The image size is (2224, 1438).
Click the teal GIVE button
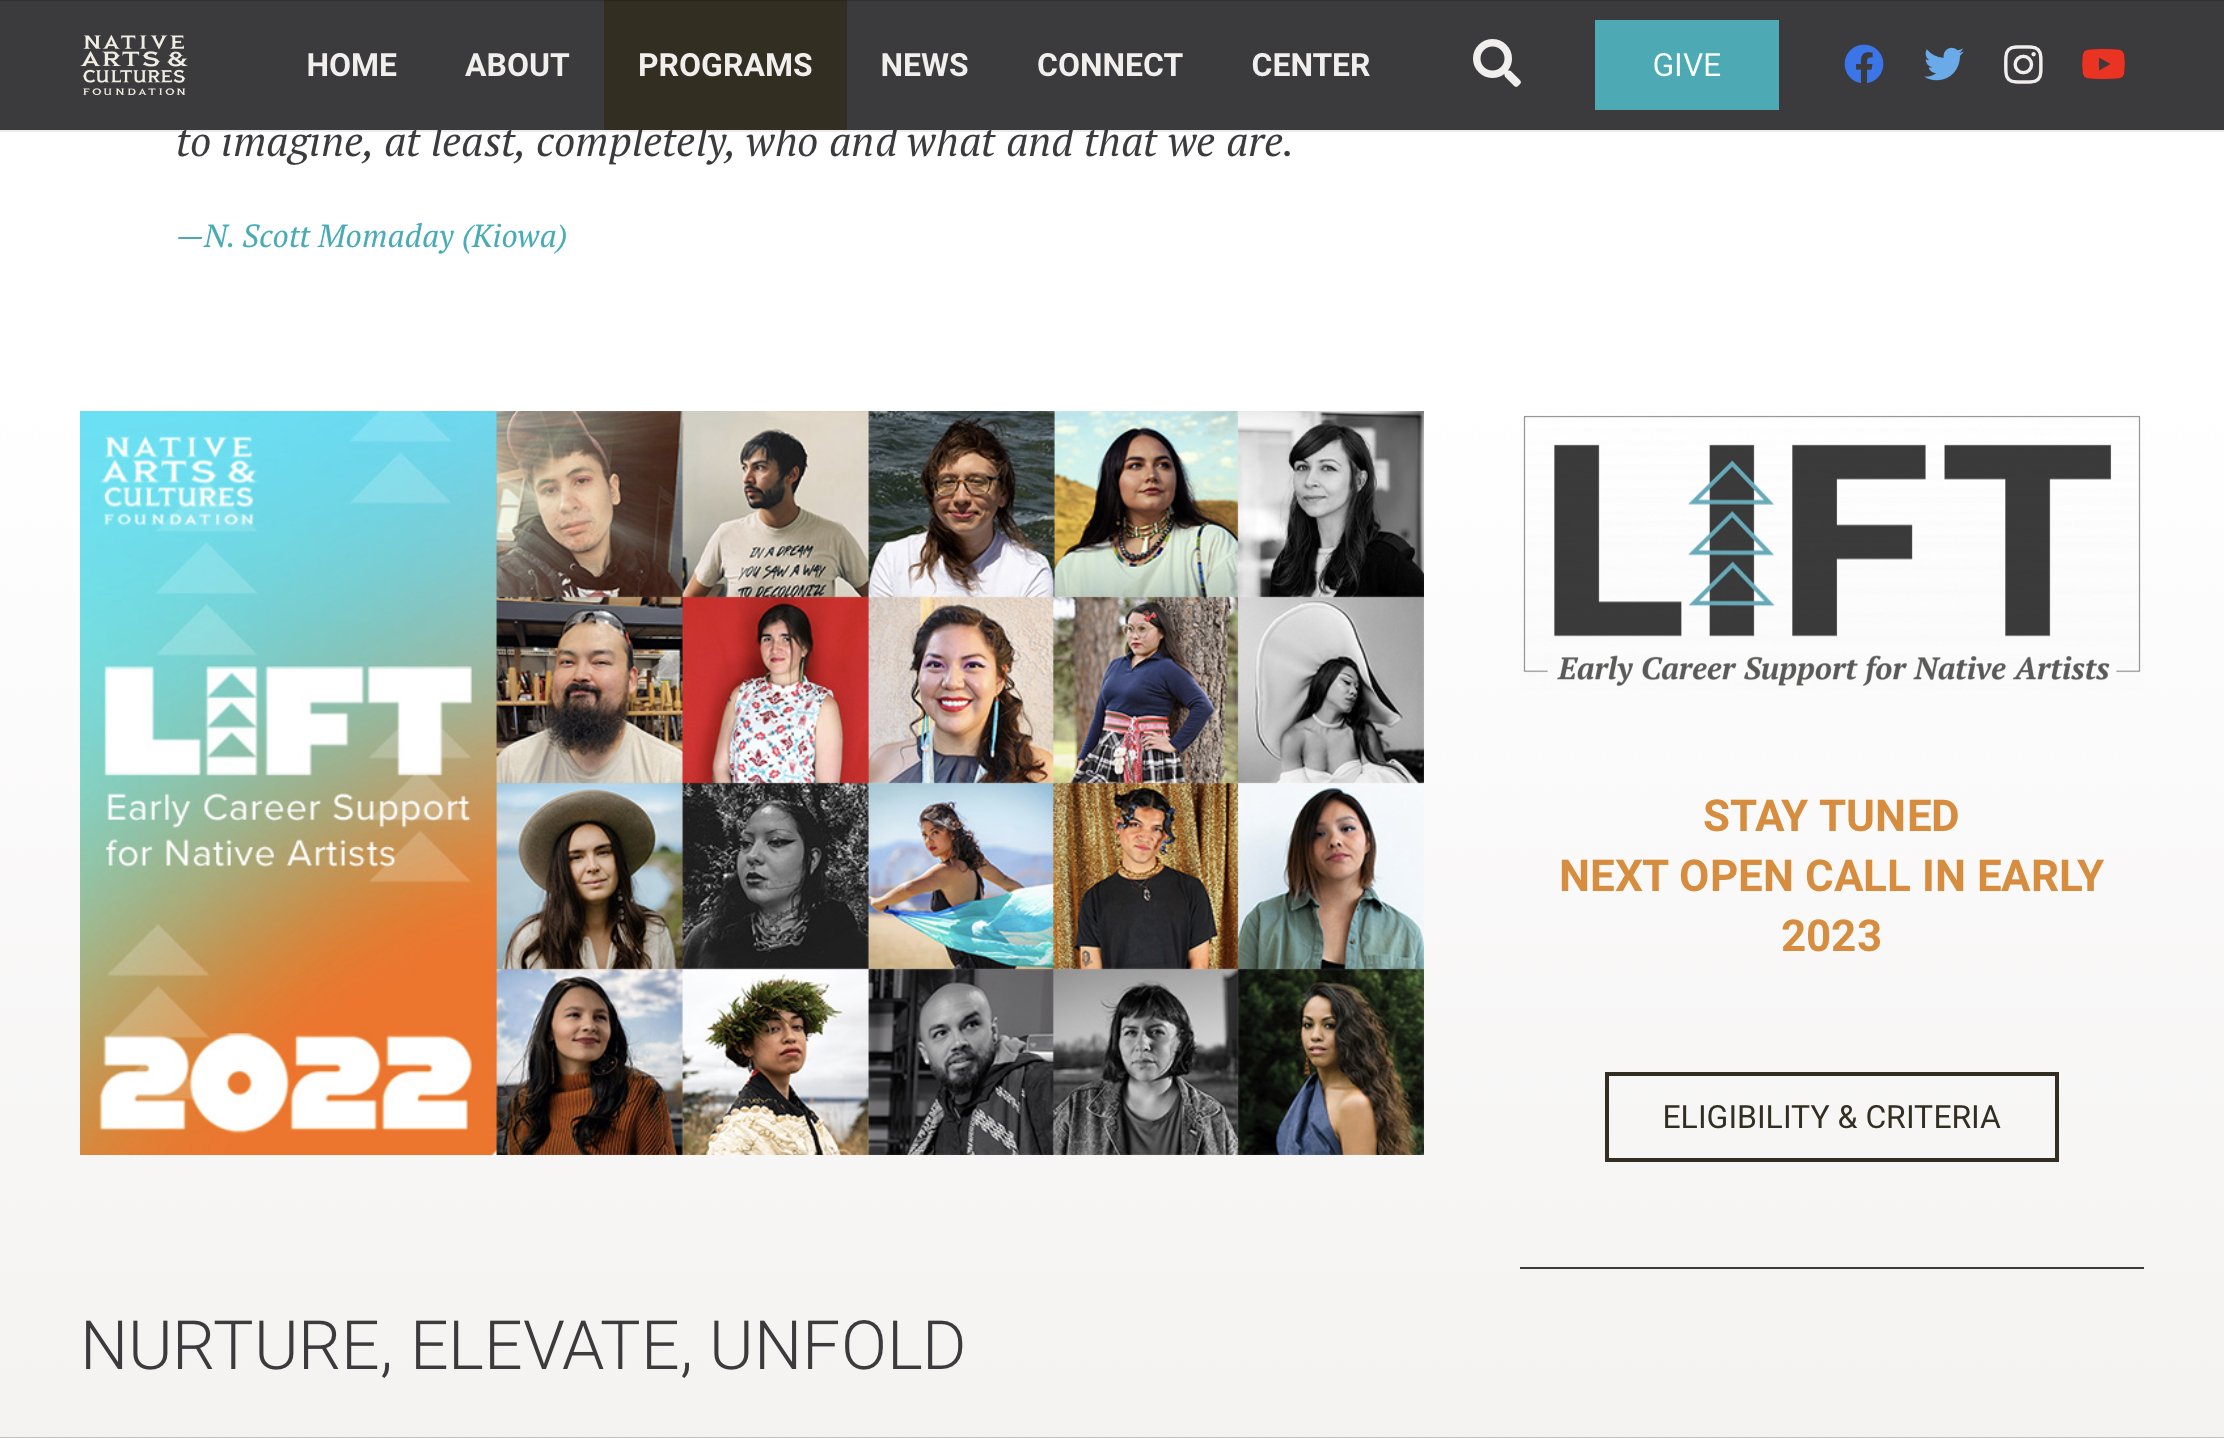tap(1686, 65)
